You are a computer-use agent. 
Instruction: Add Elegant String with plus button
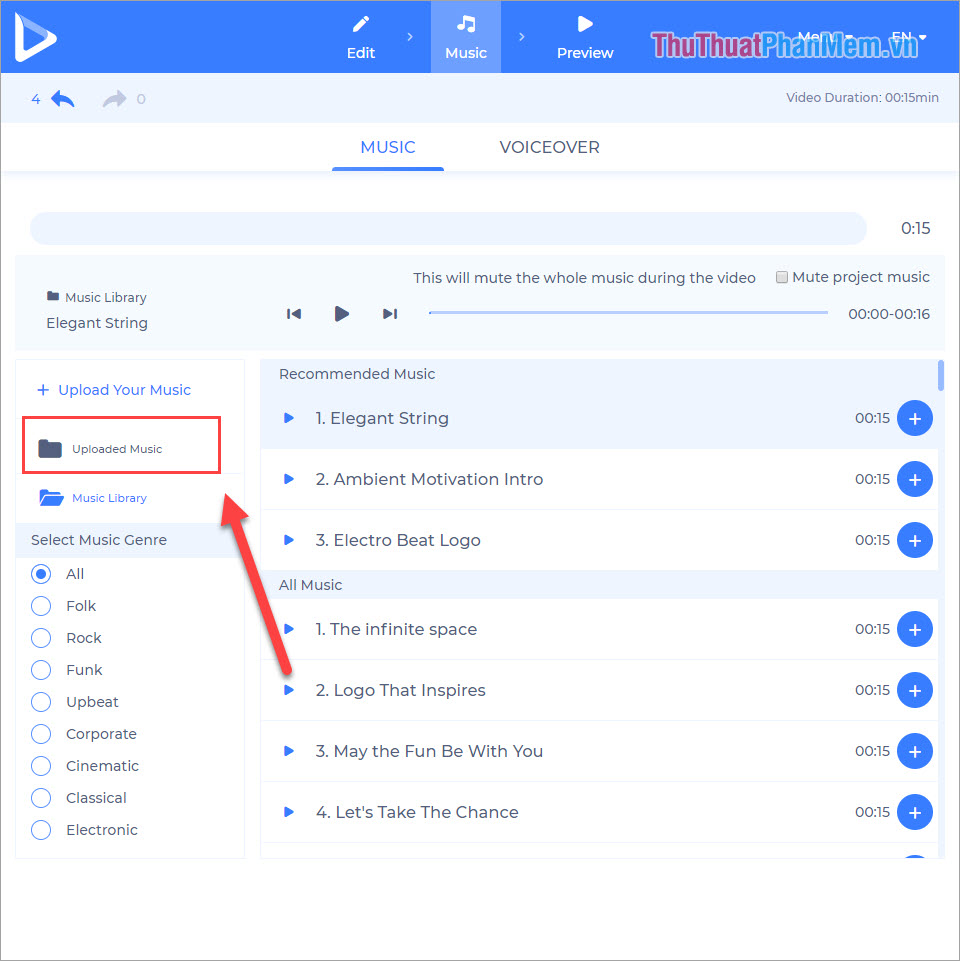[x=914, y=418]
